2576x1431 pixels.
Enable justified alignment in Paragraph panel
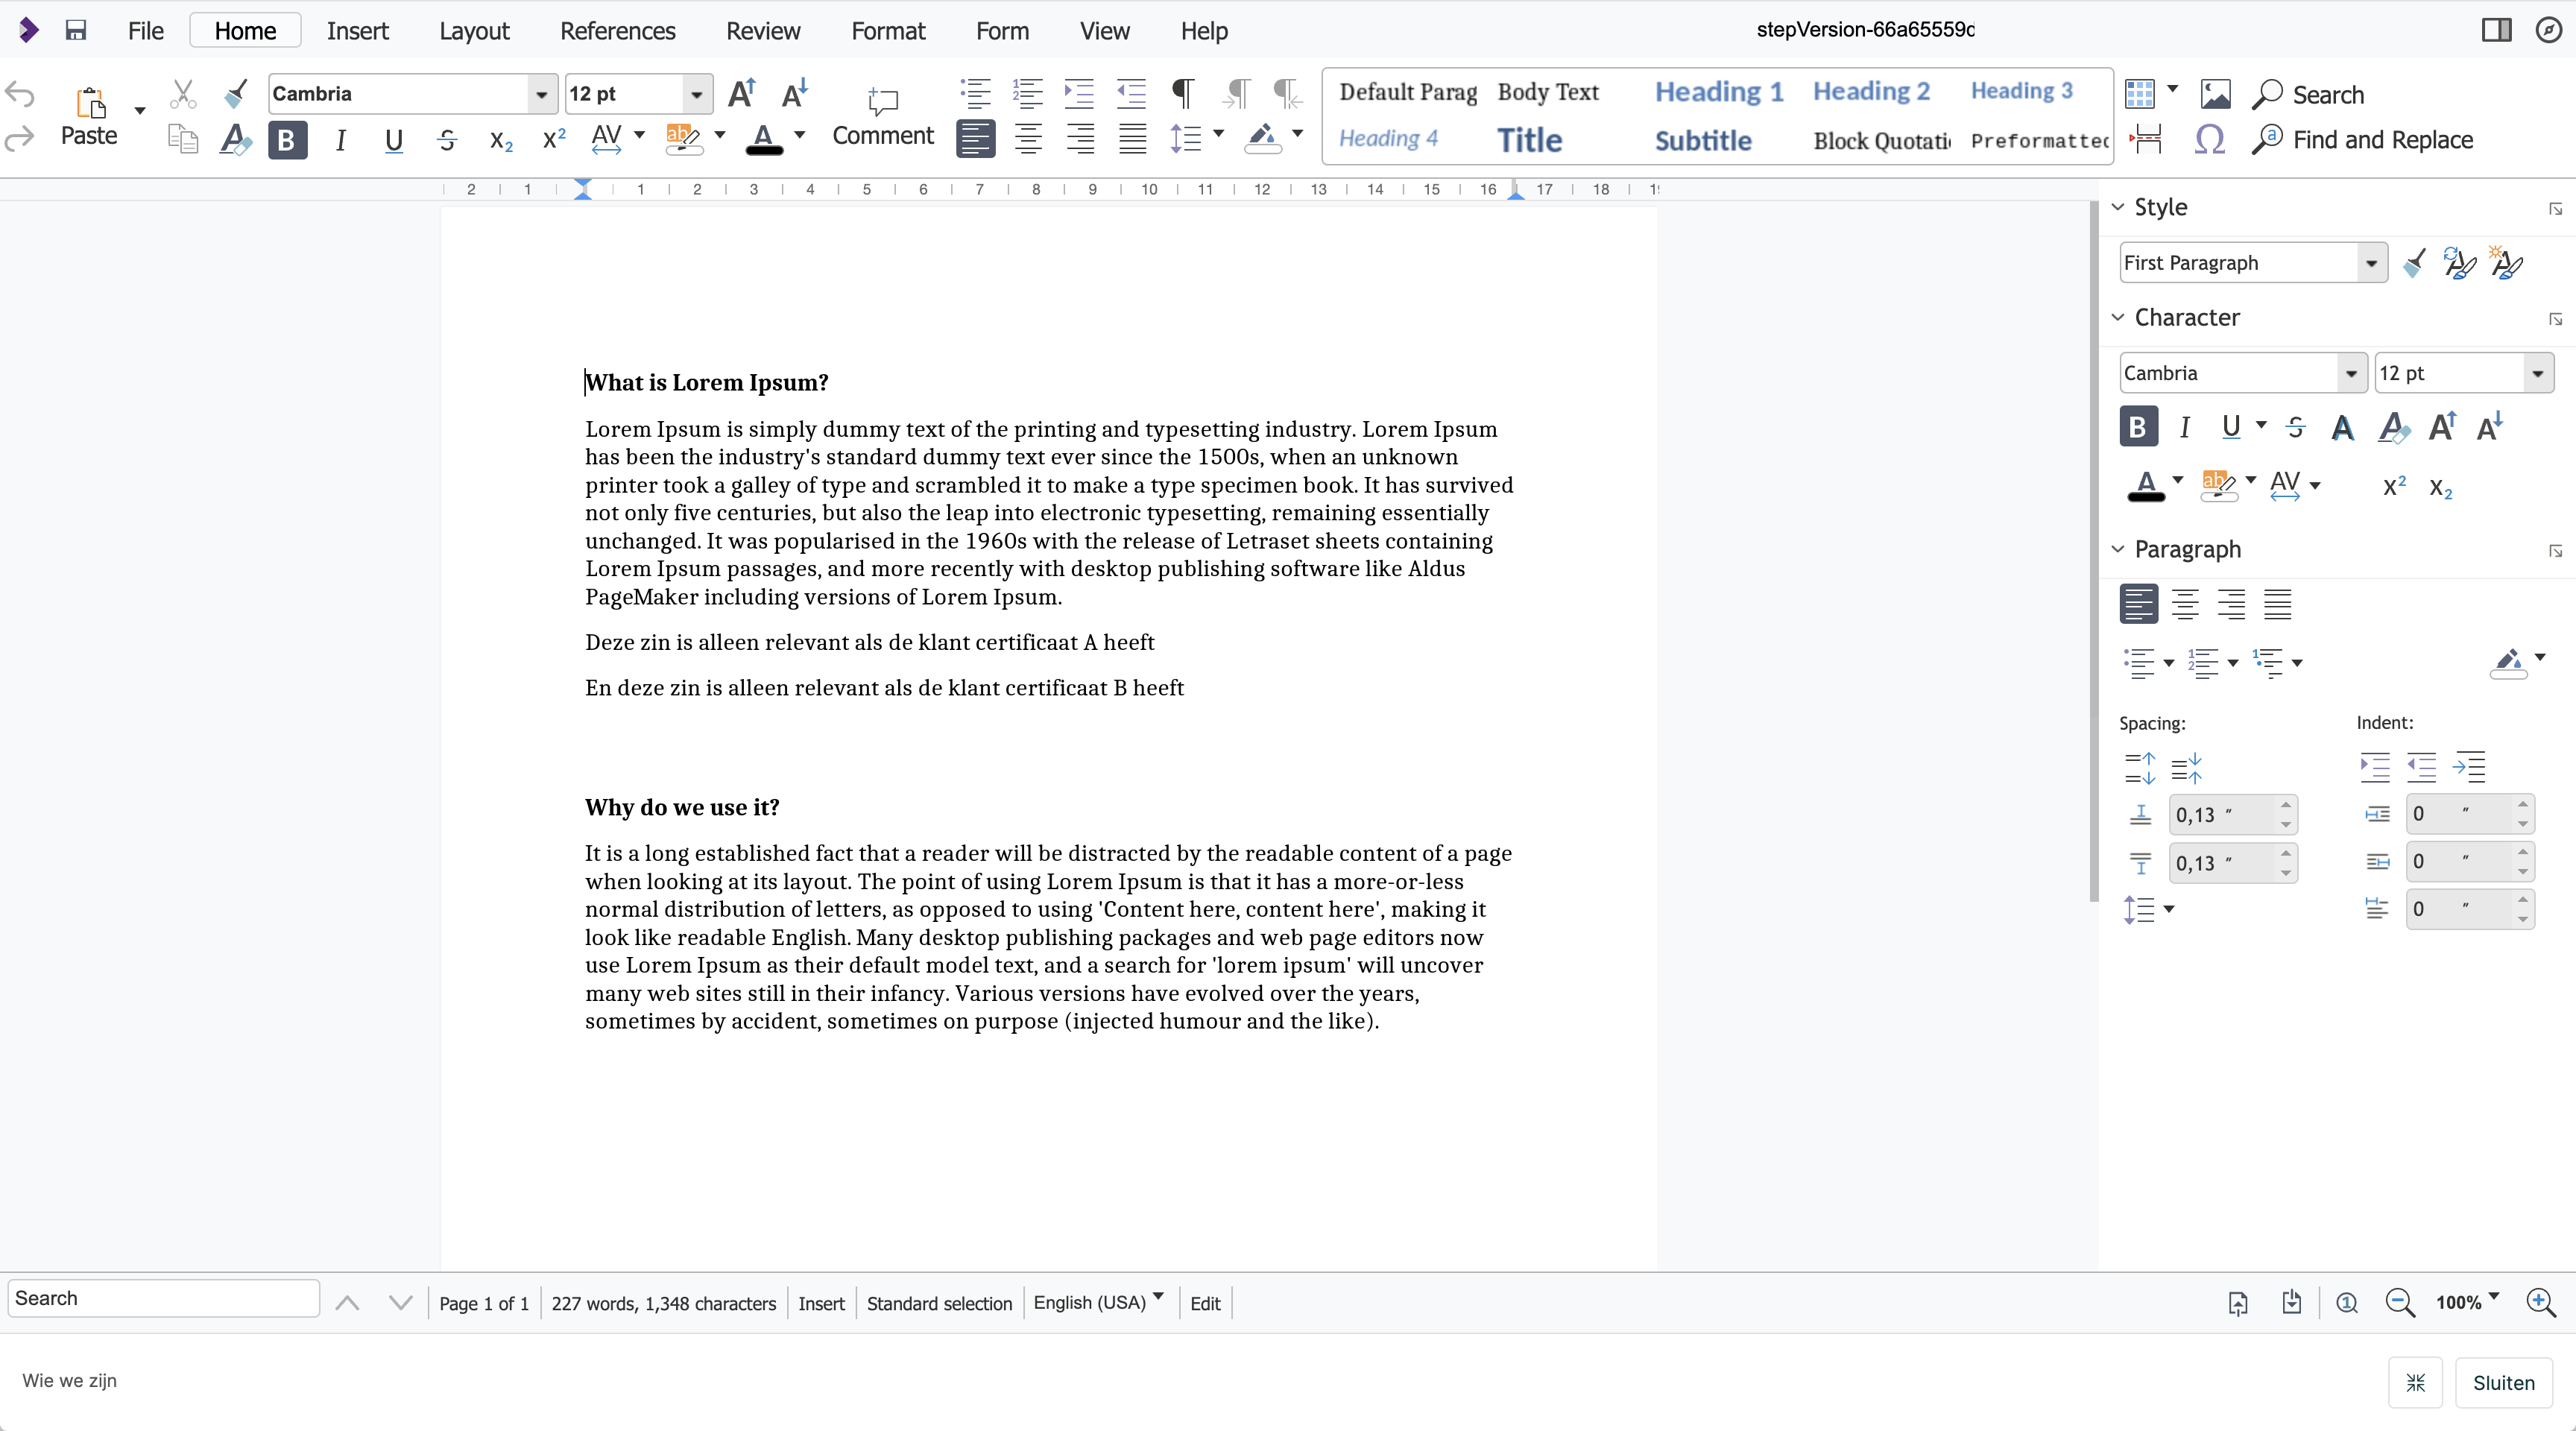[x=2278, y=604]
